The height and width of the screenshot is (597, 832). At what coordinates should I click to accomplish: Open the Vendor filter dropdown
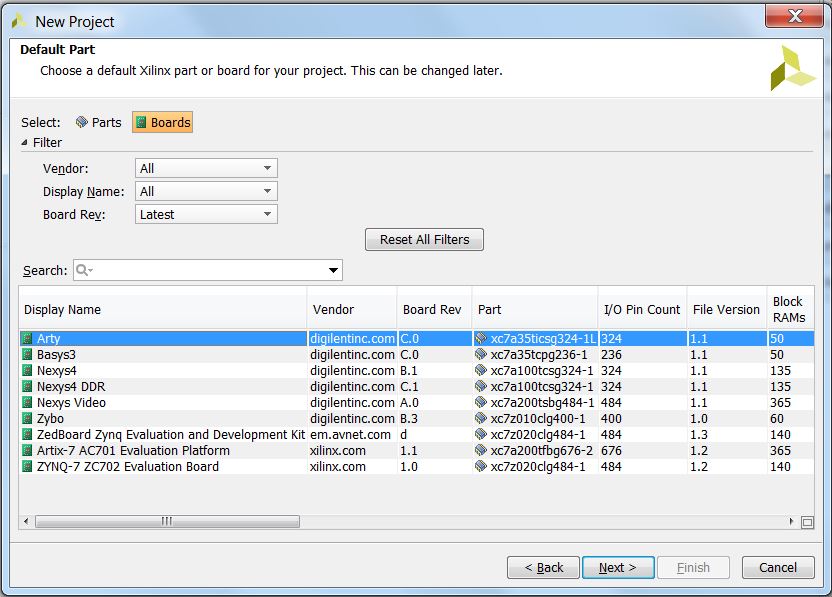[x=206, y=168]
